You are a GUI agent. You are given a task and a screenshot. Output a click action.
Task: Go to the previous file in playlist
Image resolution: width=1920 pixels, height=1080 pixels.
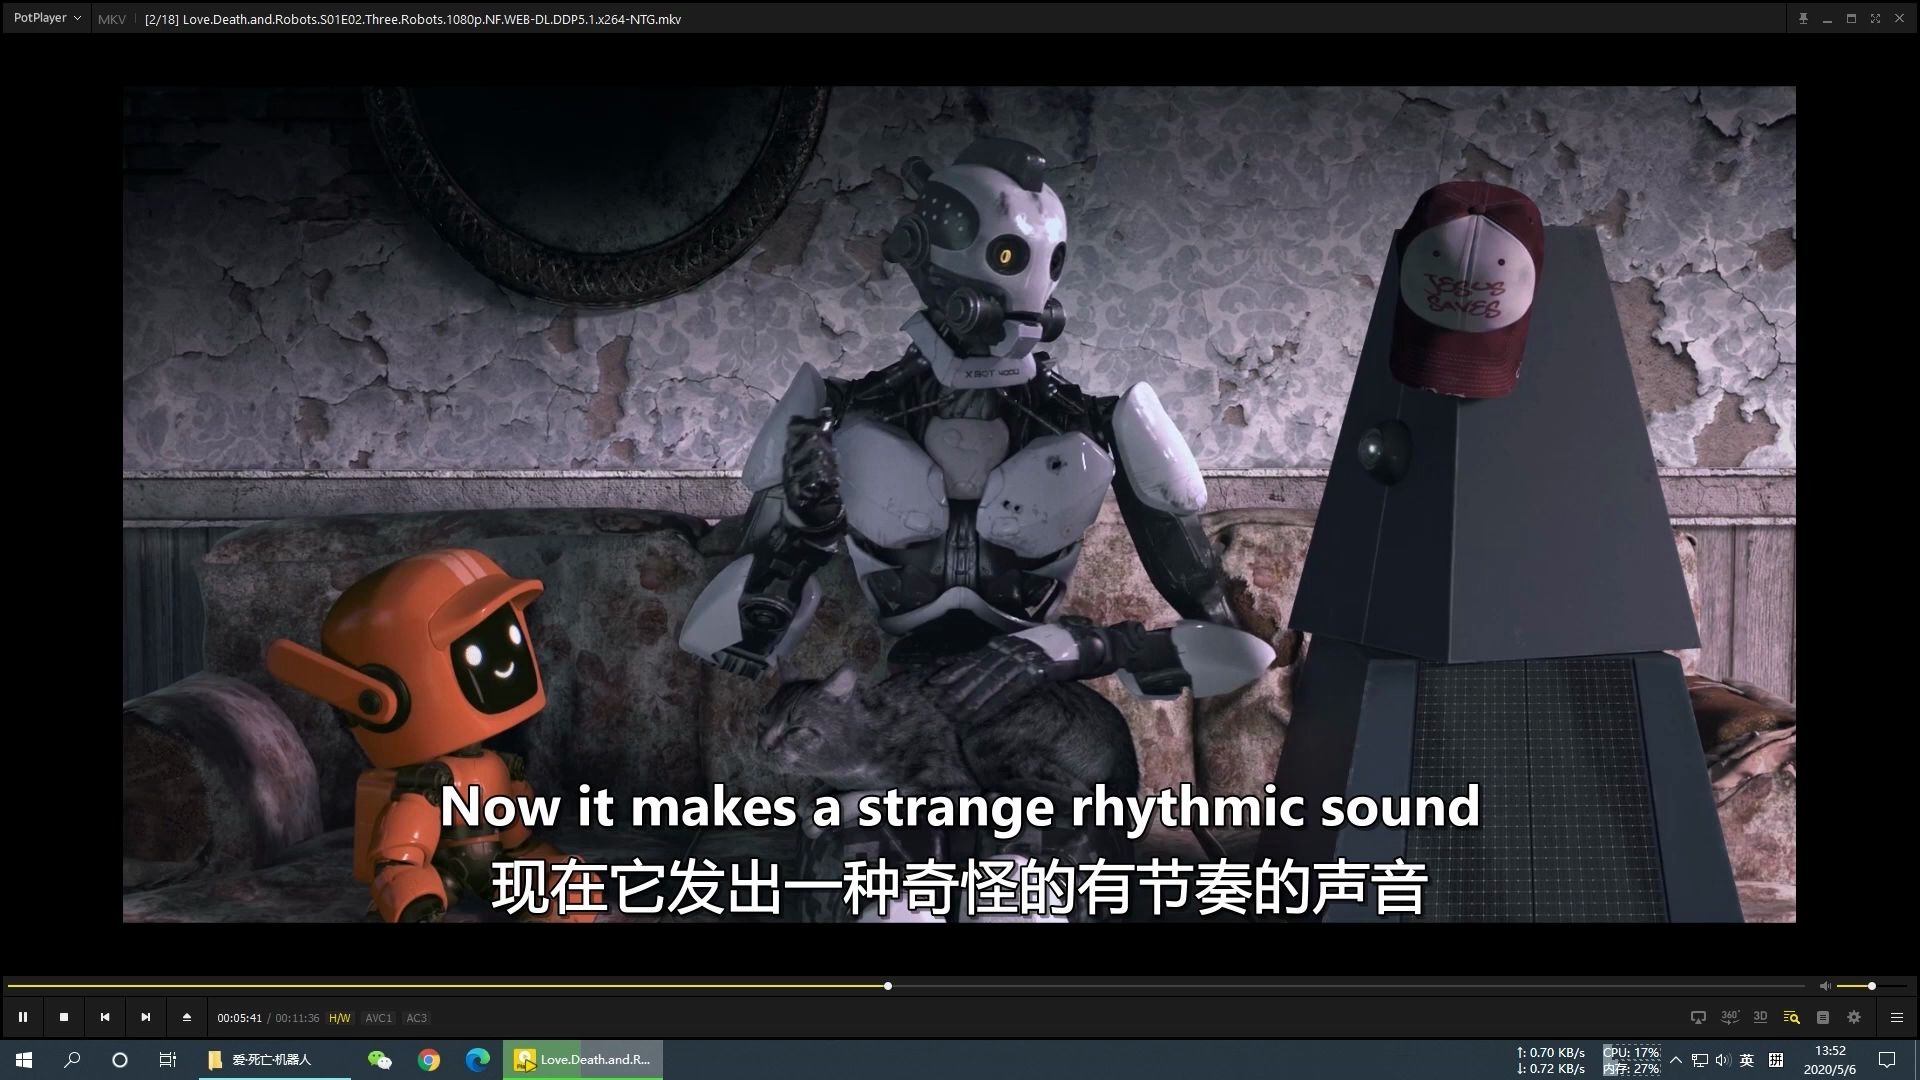105,1017
